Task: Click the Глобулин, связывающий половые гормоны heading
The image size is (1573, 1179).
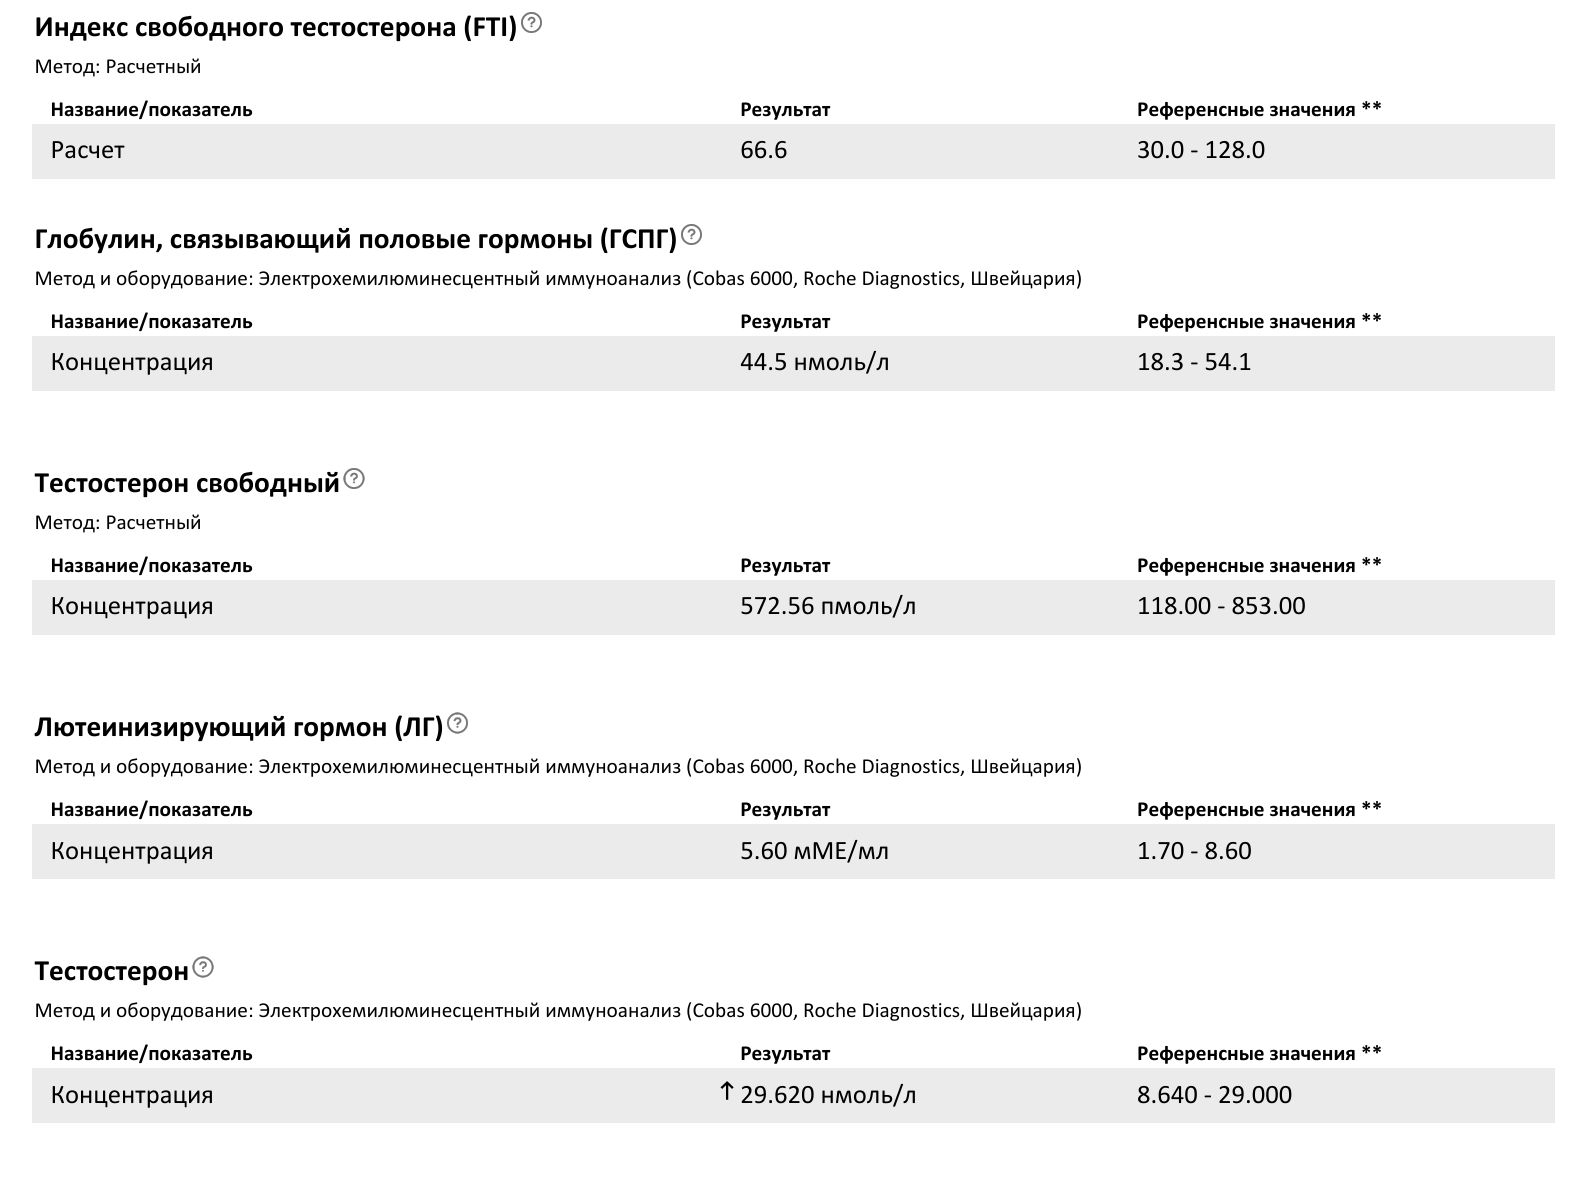Action: [x=355, y=240]
